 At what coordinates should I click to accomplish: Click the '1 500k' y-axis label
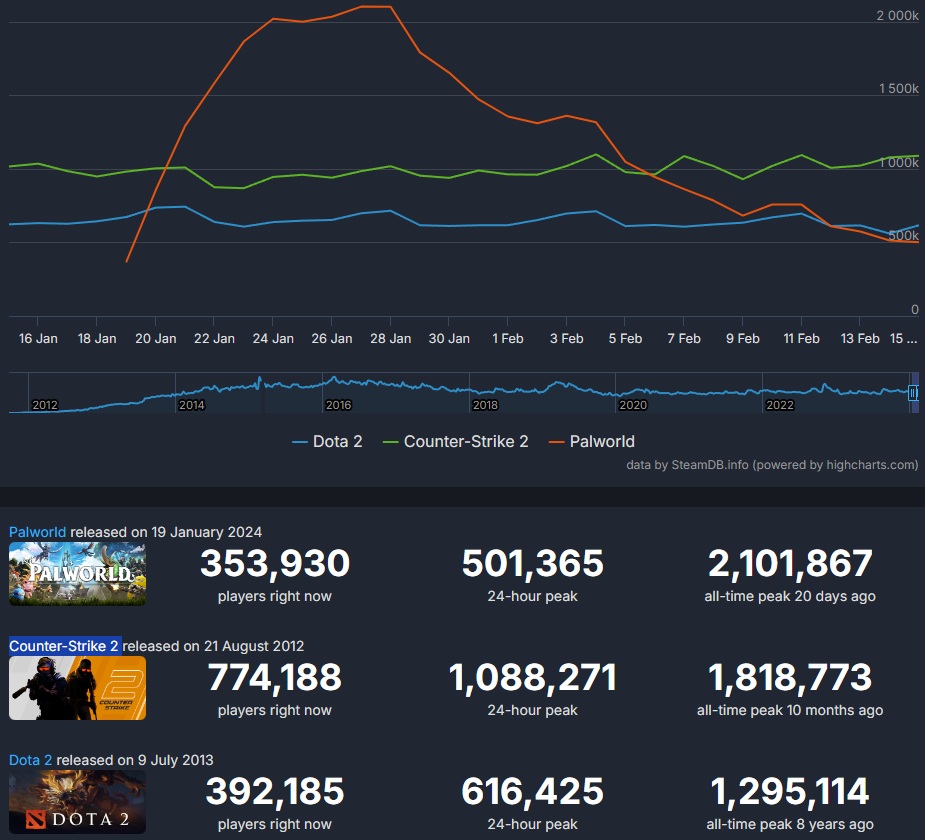click(x=898, y=88)
